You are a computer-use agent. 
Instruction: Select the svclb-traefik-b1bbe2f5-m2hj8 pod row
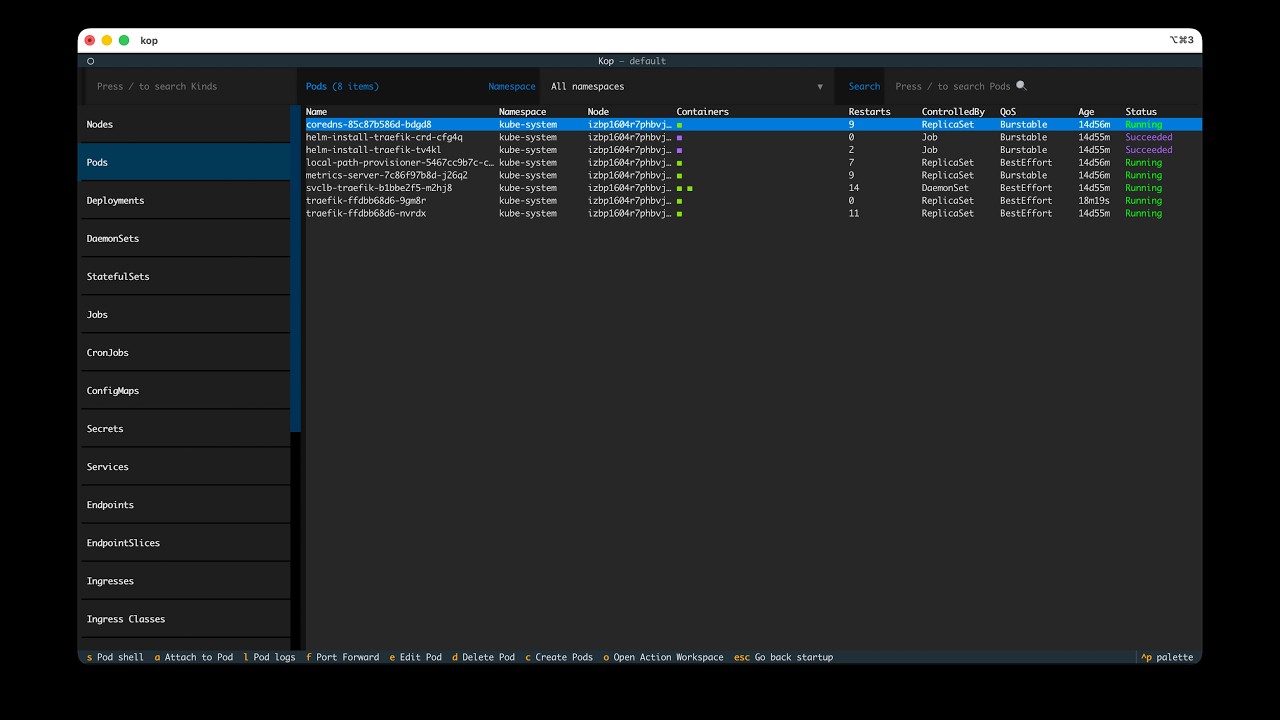(x=753, y=188)
